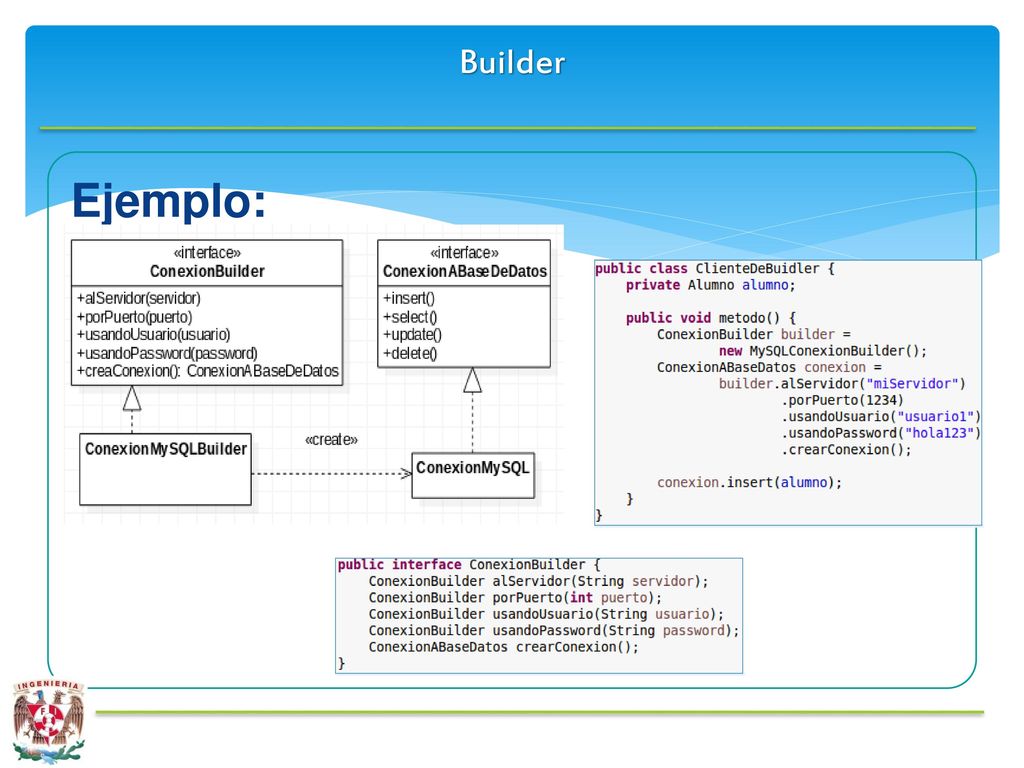Viewport: 1024px width, 768px height.
Task: Click the 'public class ClienteDeBuidler {' line
Action: coord(714,268)
